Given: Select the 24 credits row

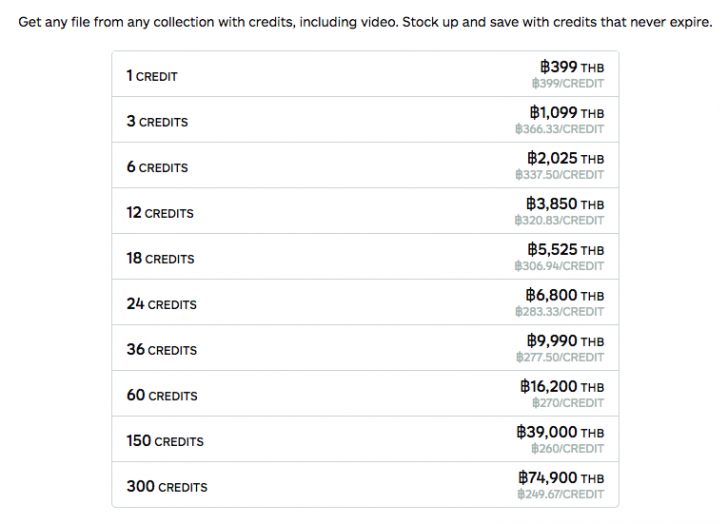Looking at the screenshot, I should tap(365, 302).
